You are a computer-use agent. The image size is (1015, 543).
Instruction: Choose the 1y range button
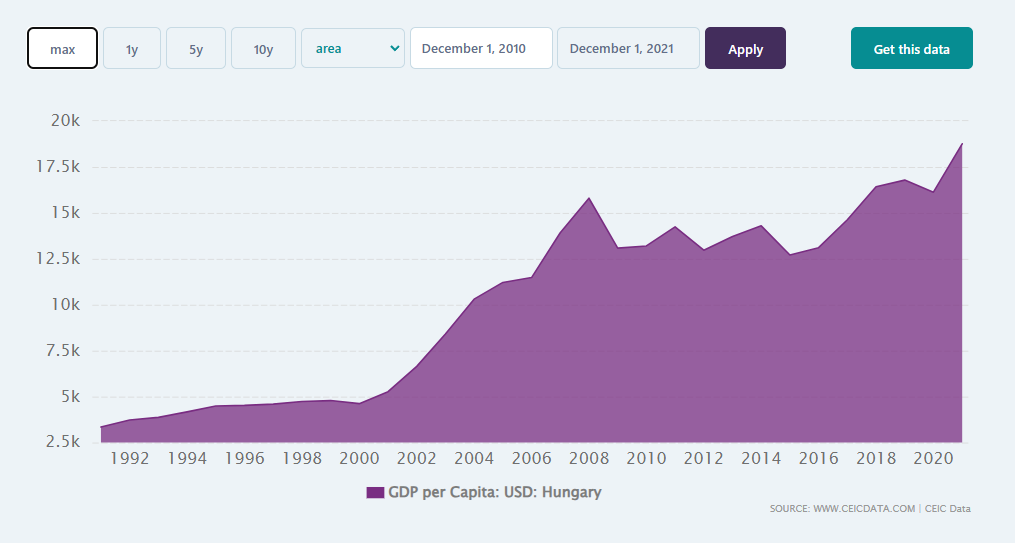point(132,48)
